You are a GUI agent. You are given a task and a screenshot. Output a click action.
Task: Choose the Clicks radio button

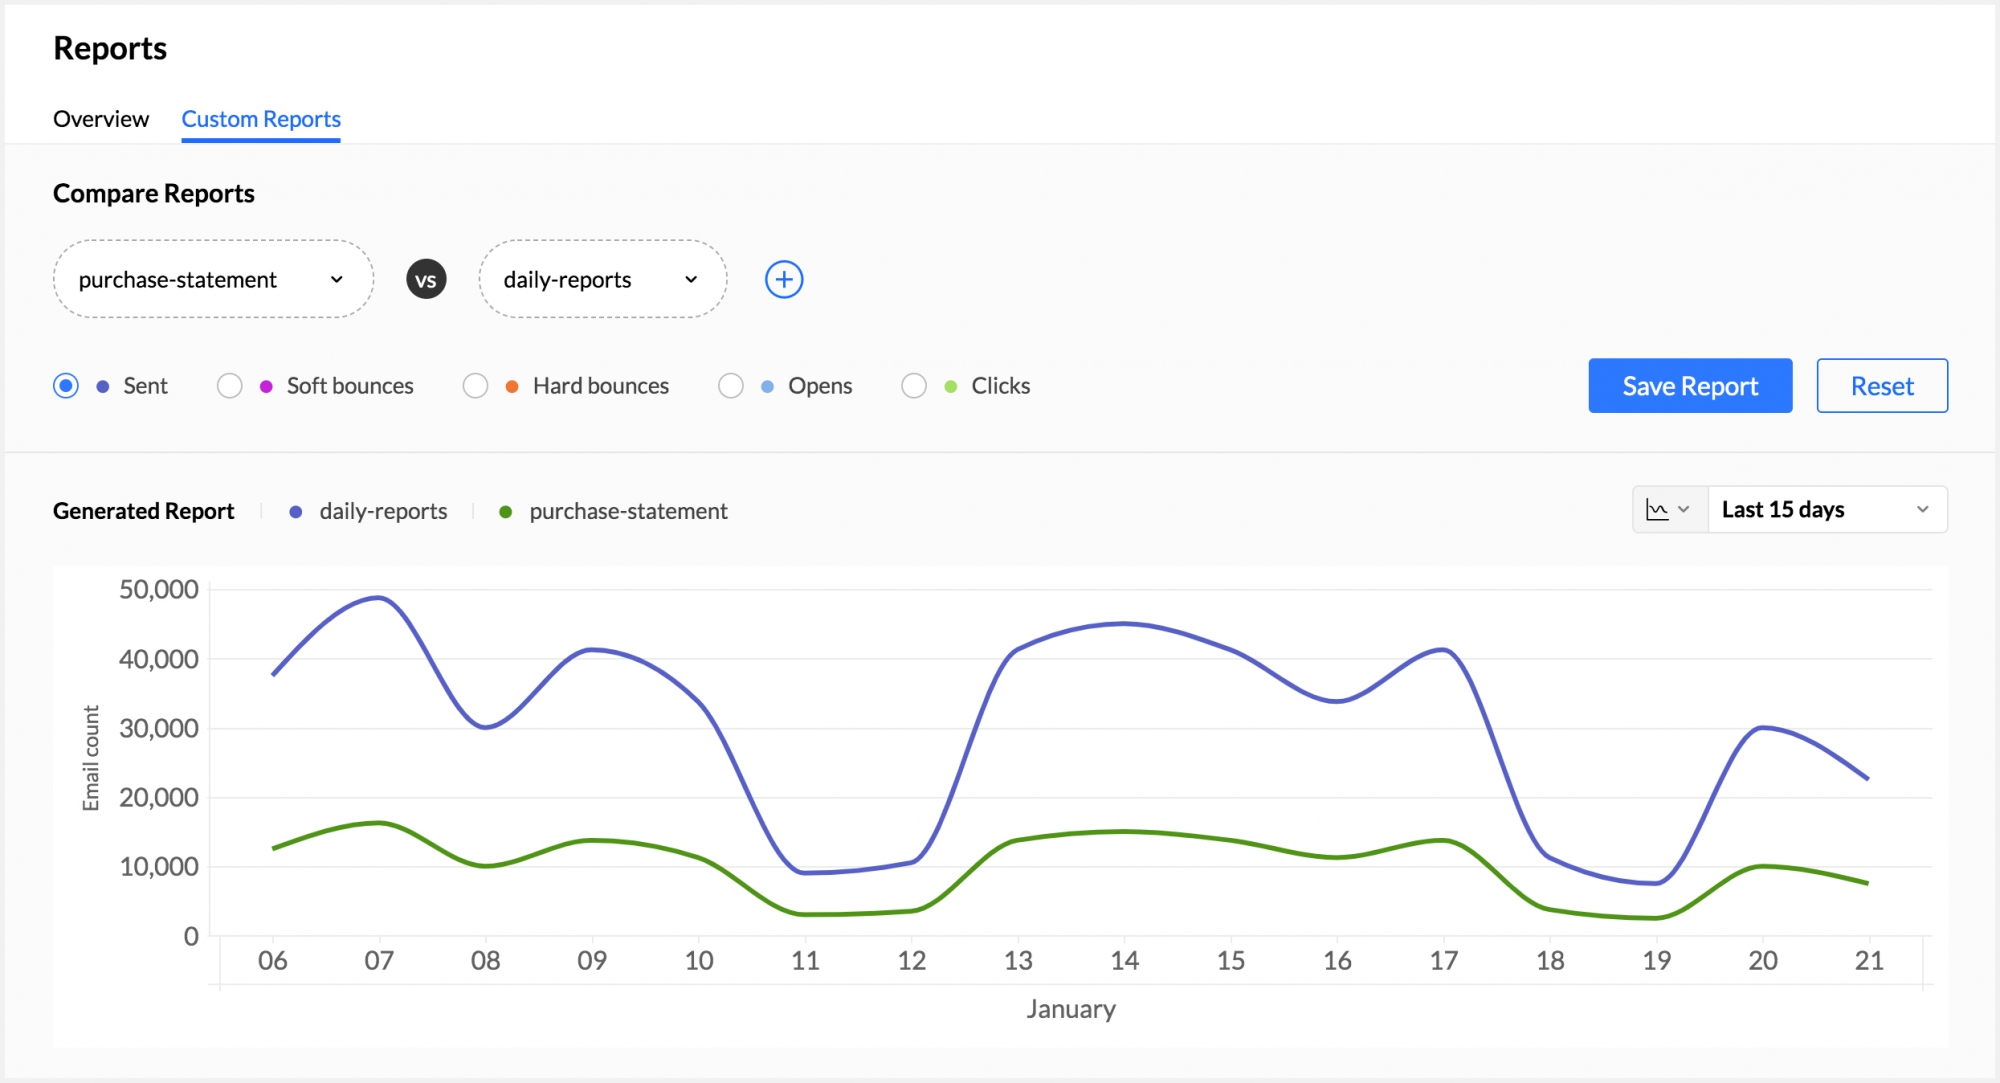914,386
